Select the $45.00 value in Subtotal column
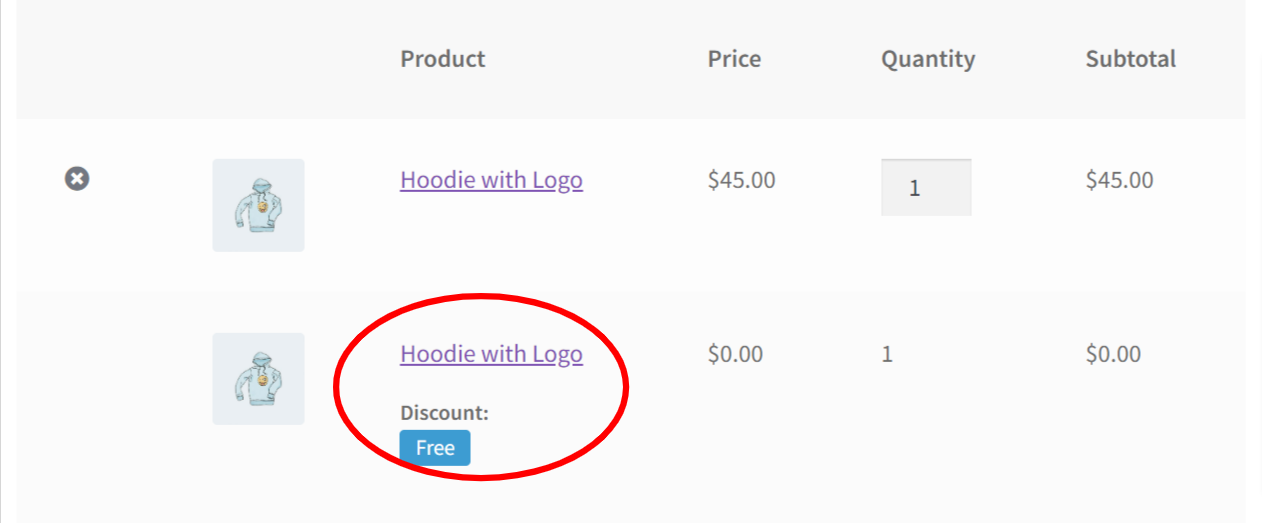 (x=1119, y=180)
